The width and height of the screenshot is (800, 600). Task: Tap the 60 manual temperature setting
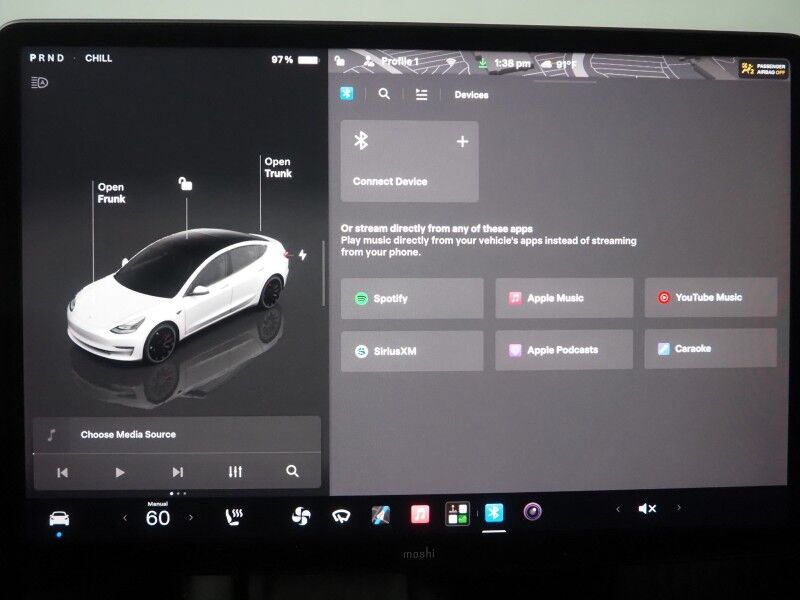[x=158, y=518]
